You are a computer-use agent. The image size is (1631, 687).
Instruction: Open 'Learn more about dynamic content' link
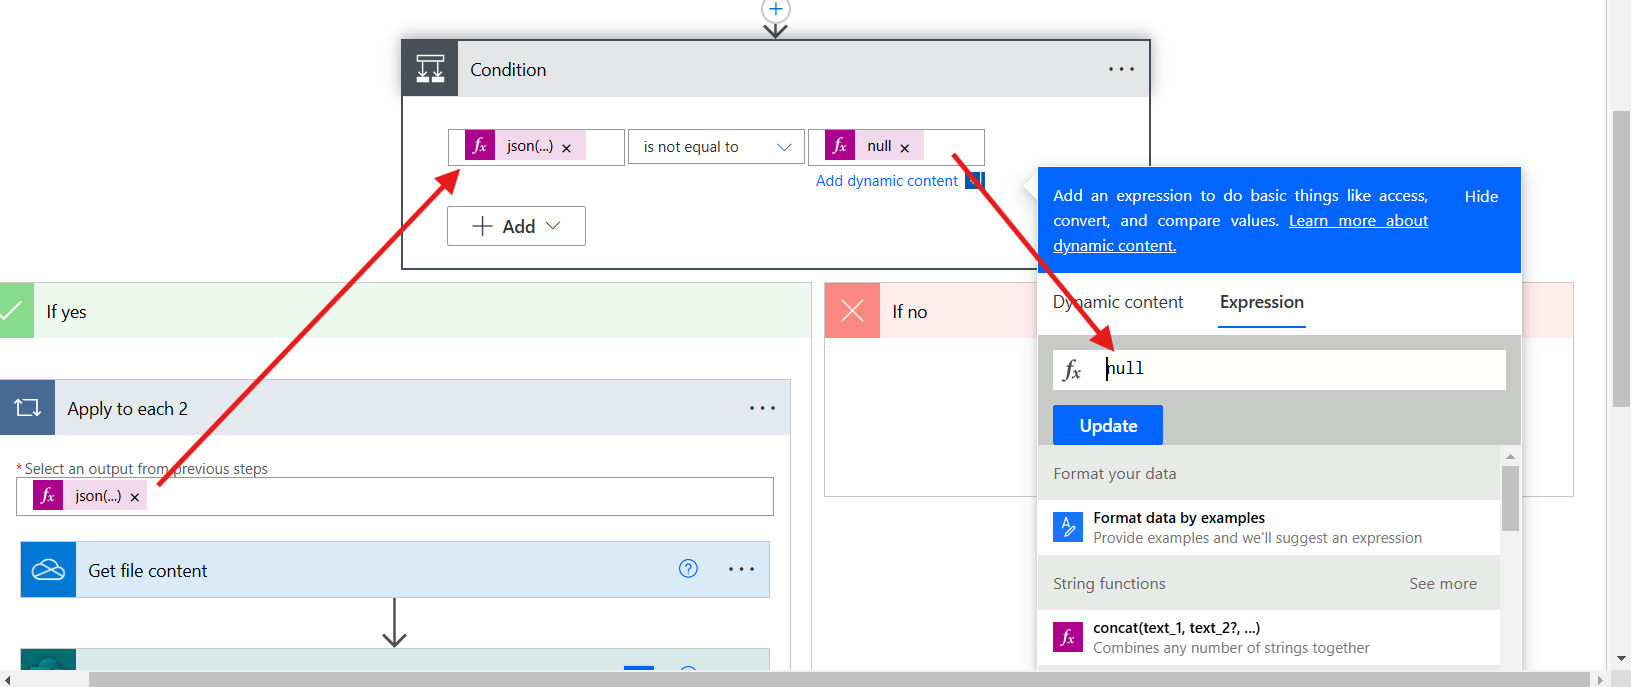pyautogui.click(x=1358, y=221)
